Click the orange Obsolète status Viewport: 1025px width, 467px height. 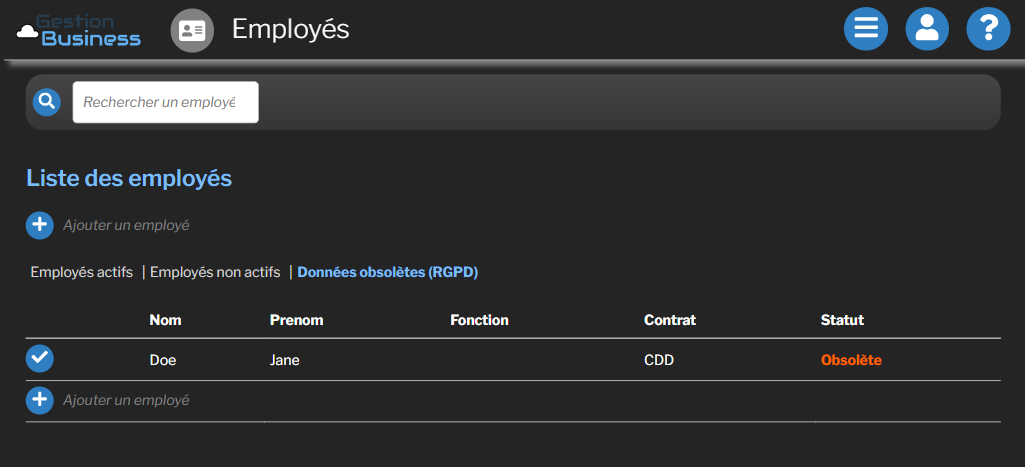point(851,360)
